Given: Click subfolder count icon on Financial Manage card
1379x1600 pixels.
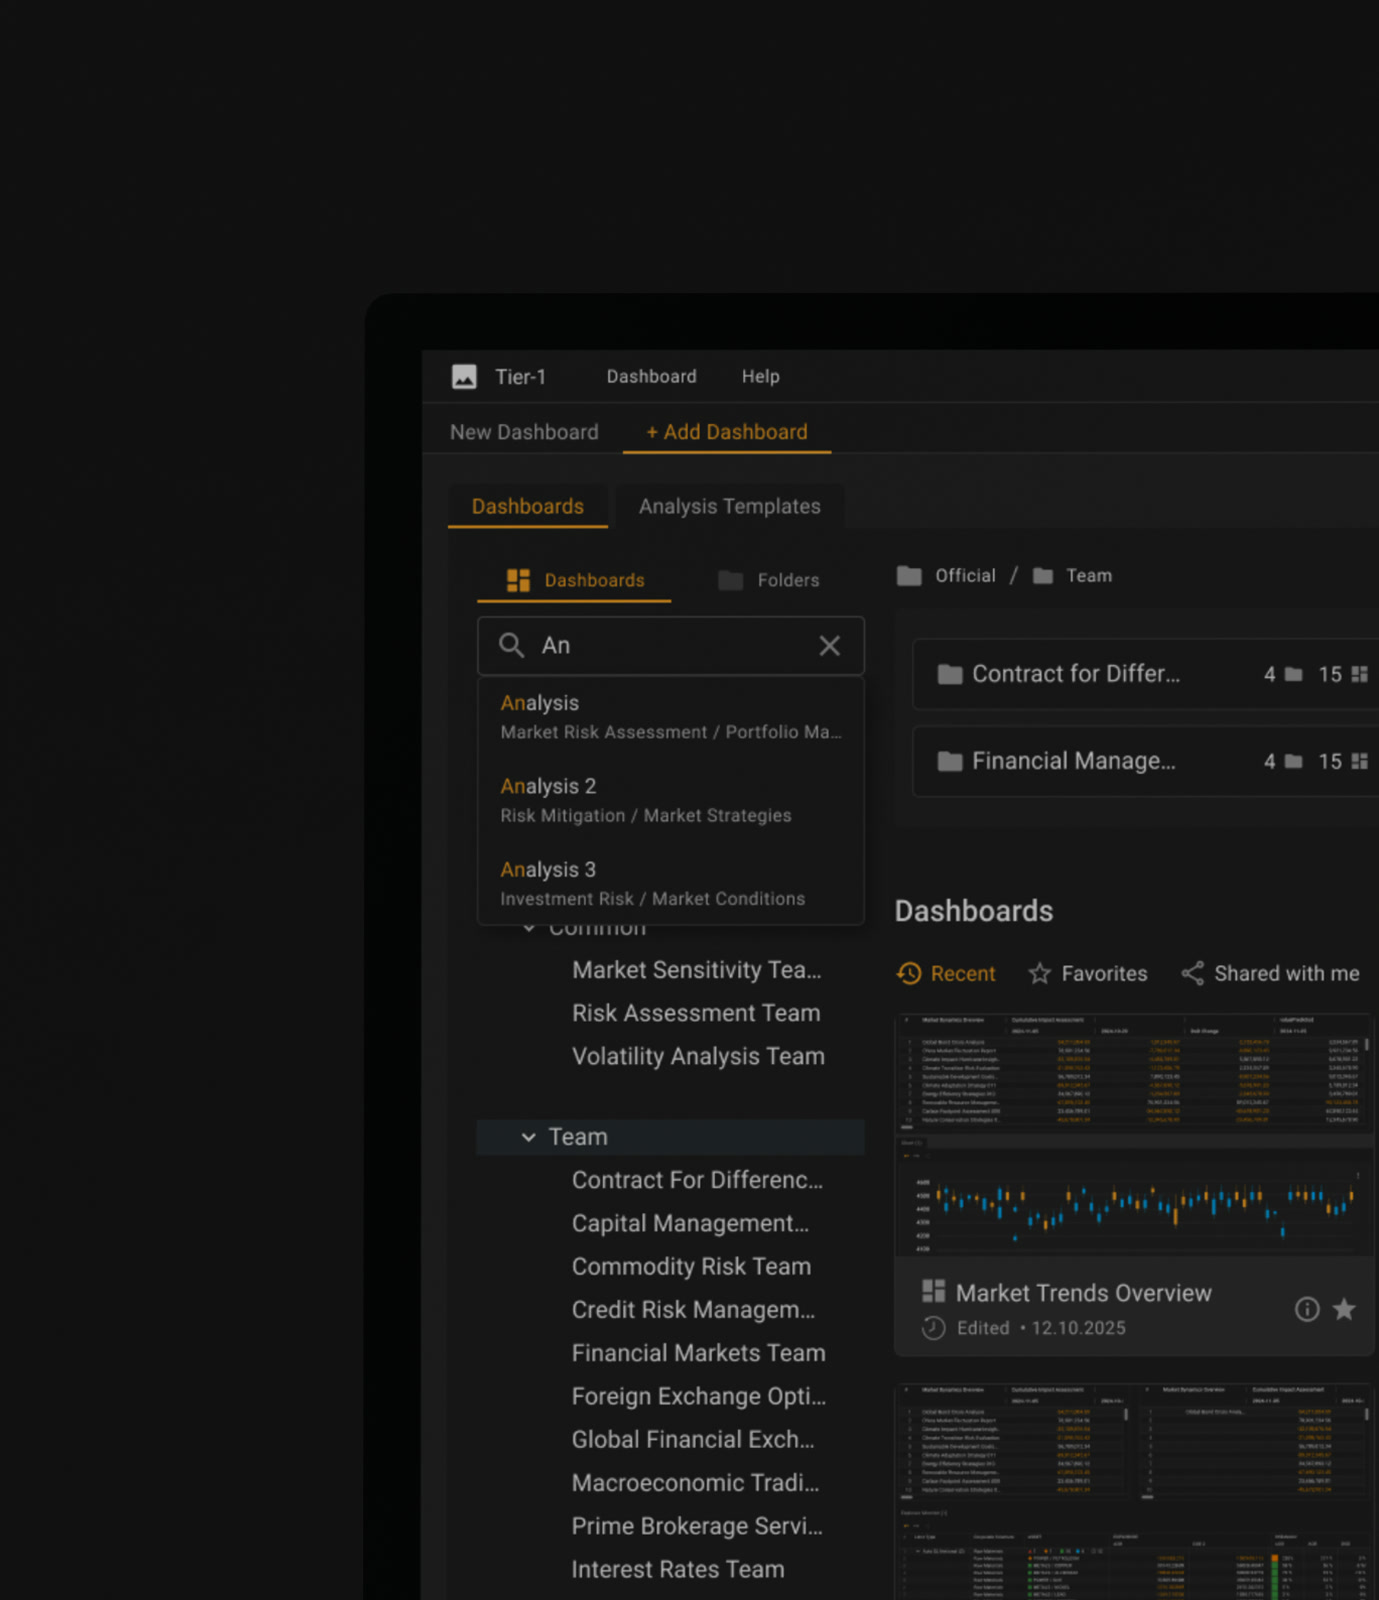Looking at the screenshot, I should [1293, 761].
